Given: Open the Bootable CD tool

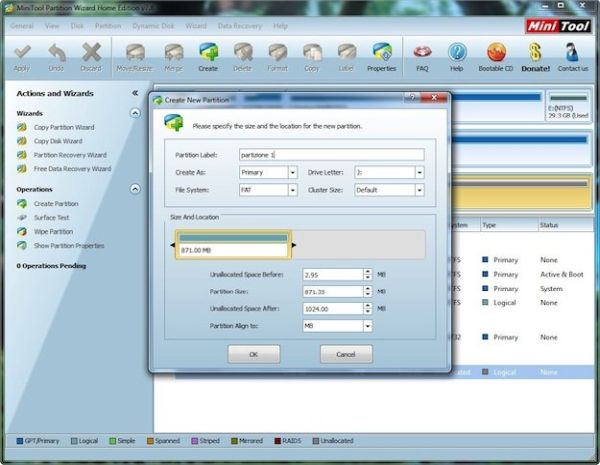Looking at the screenshot, I should click(x=496, y=53).
